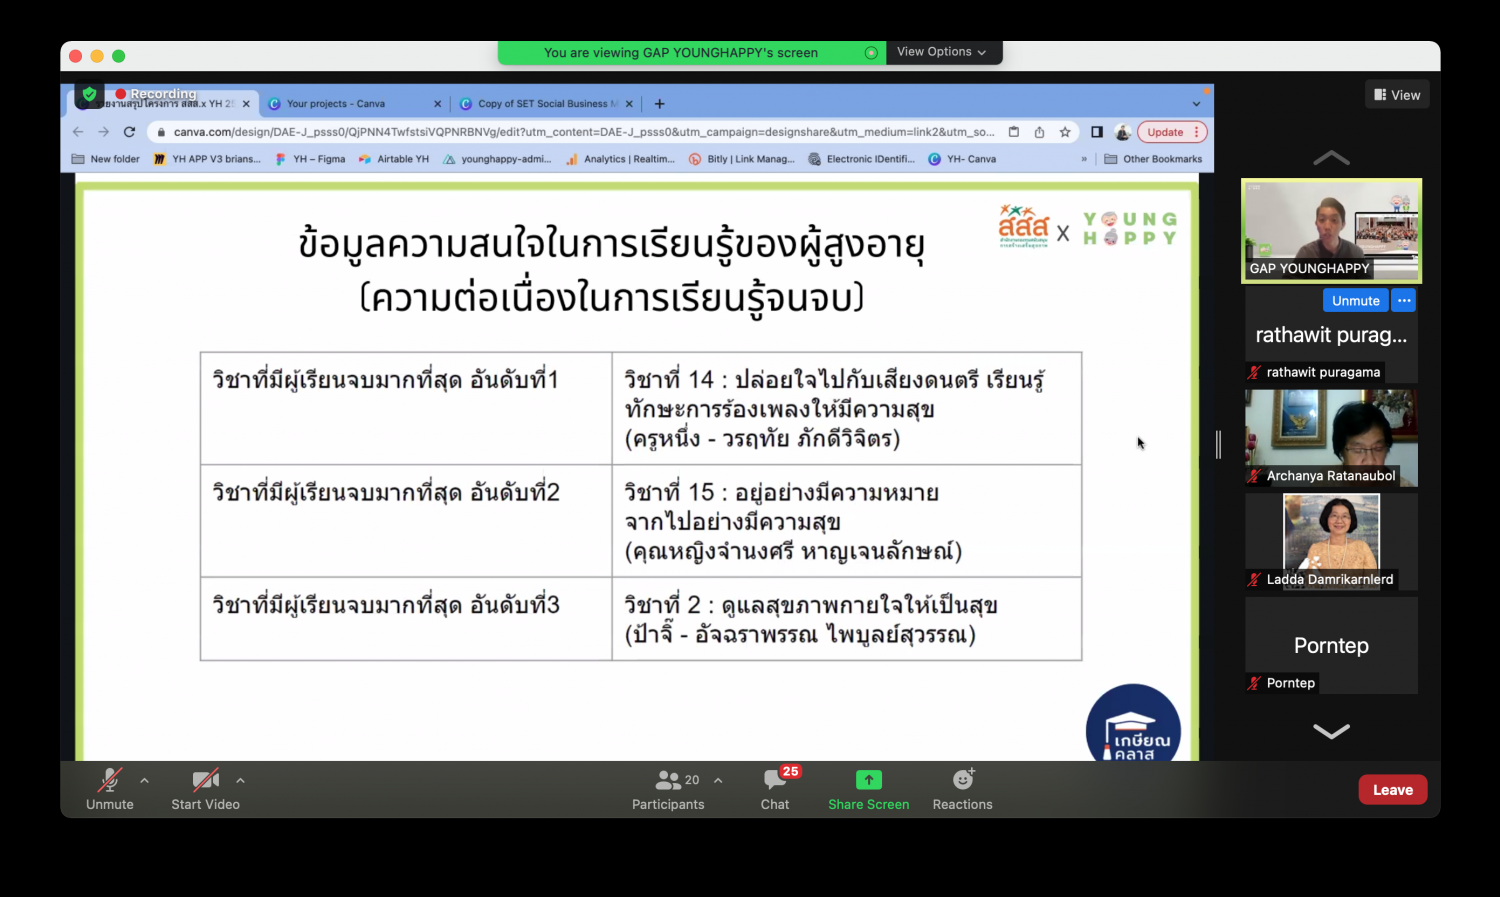The image size is (1500, 897).
Task: Open video options arrow beside Start Video
Action: coord(240,780)
